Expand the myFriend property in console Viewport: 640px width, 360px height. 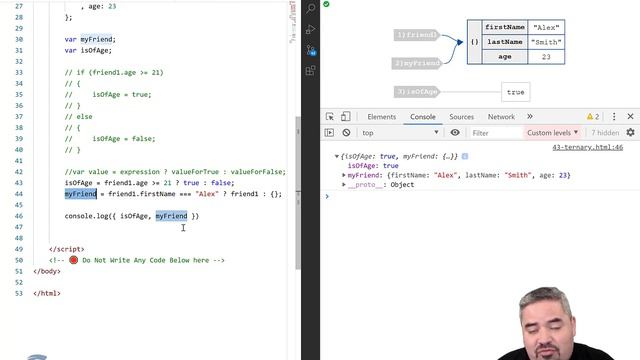pyautogui.click(x=344, y=175)
